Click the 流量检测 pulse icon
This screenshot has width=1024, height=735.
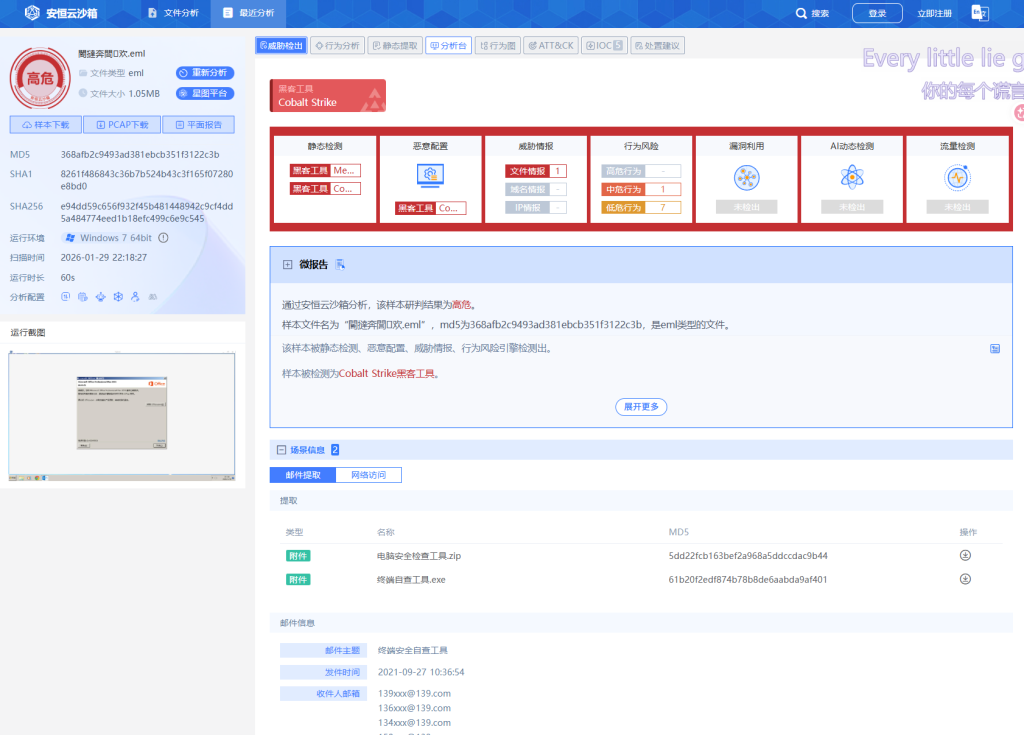(x=957, y=177)
